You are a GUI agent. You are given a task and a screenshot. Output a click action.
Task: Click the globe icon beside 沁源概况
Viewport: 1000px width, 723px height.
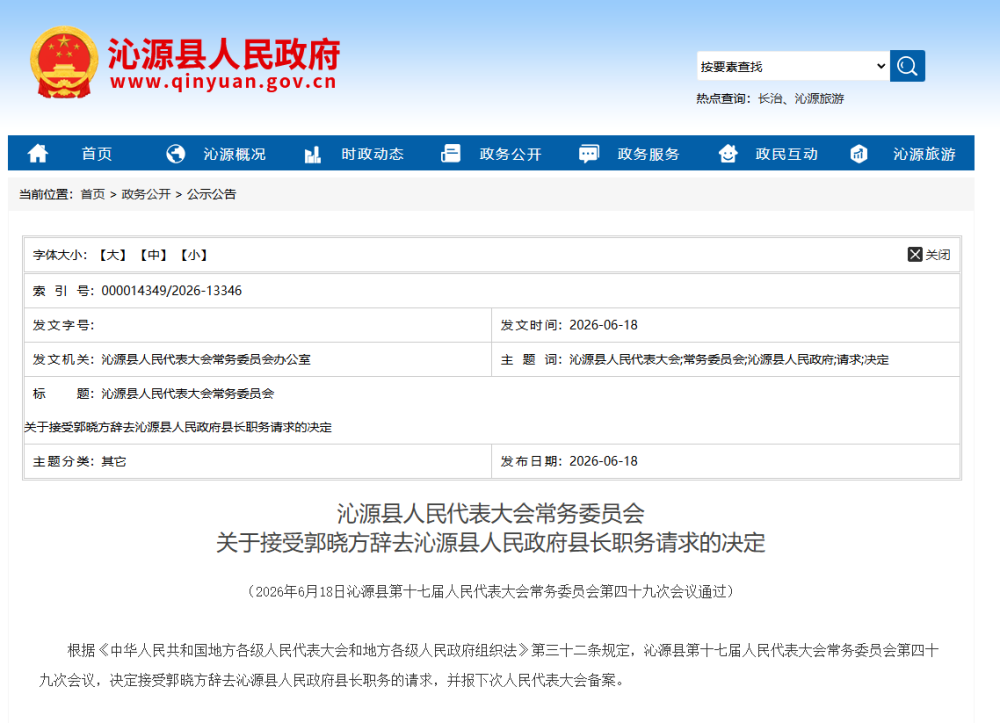[x=175, y=154]
